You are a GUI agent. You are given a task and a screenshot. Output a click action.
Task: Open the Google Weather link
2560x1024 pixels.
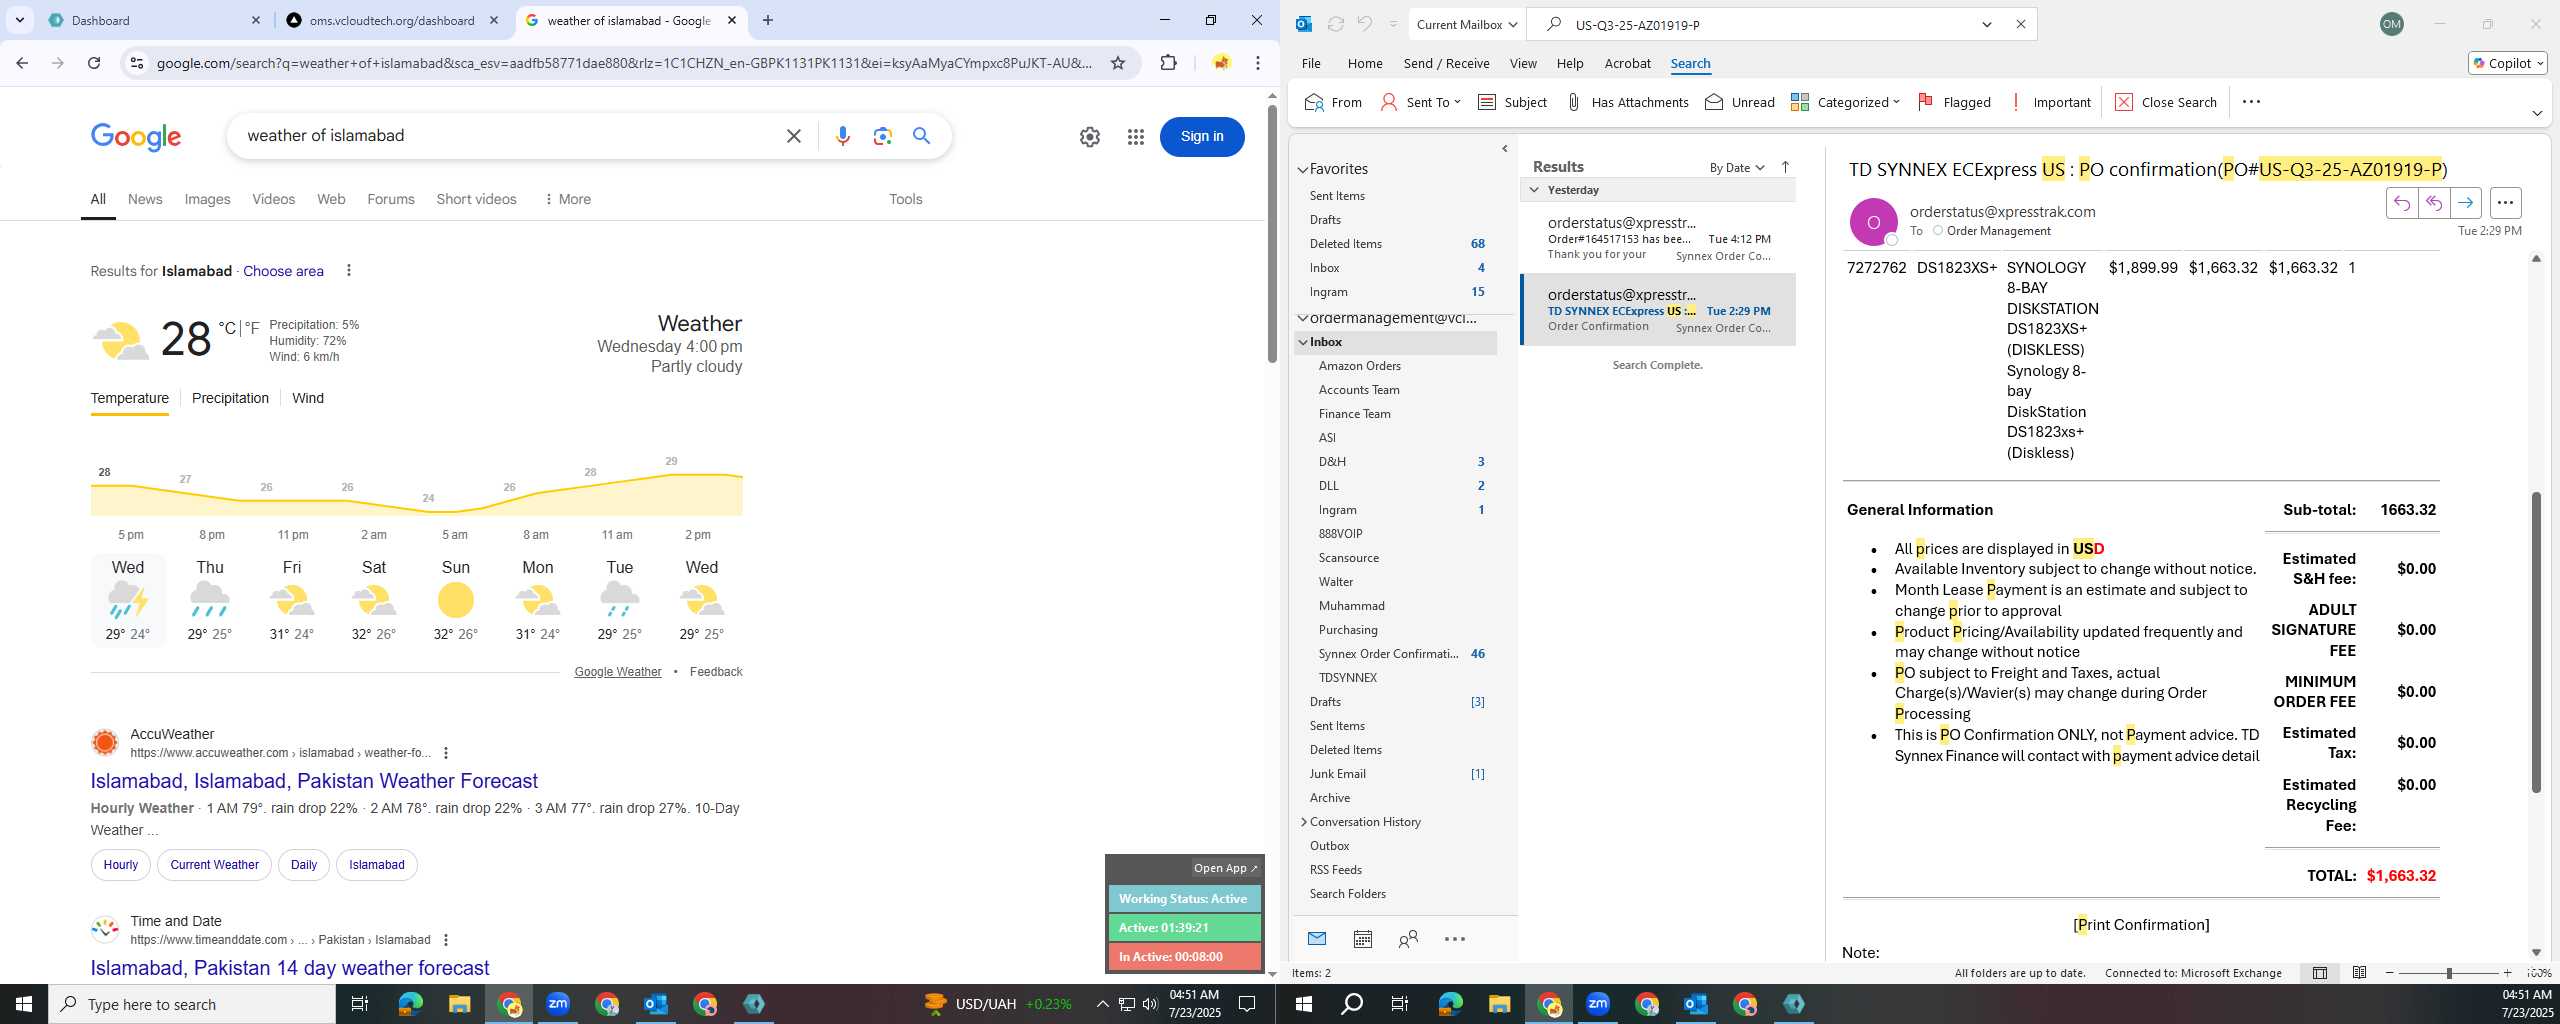[x=617, y=672]
